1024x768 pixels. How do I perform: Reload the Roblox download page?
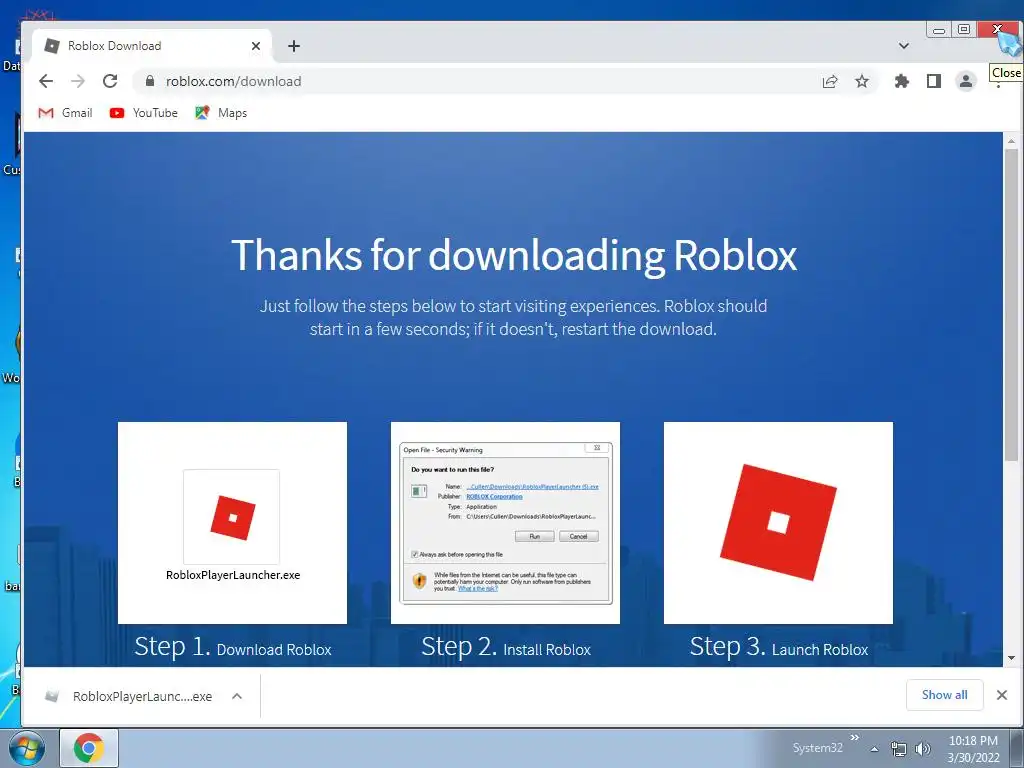(110, 81)
